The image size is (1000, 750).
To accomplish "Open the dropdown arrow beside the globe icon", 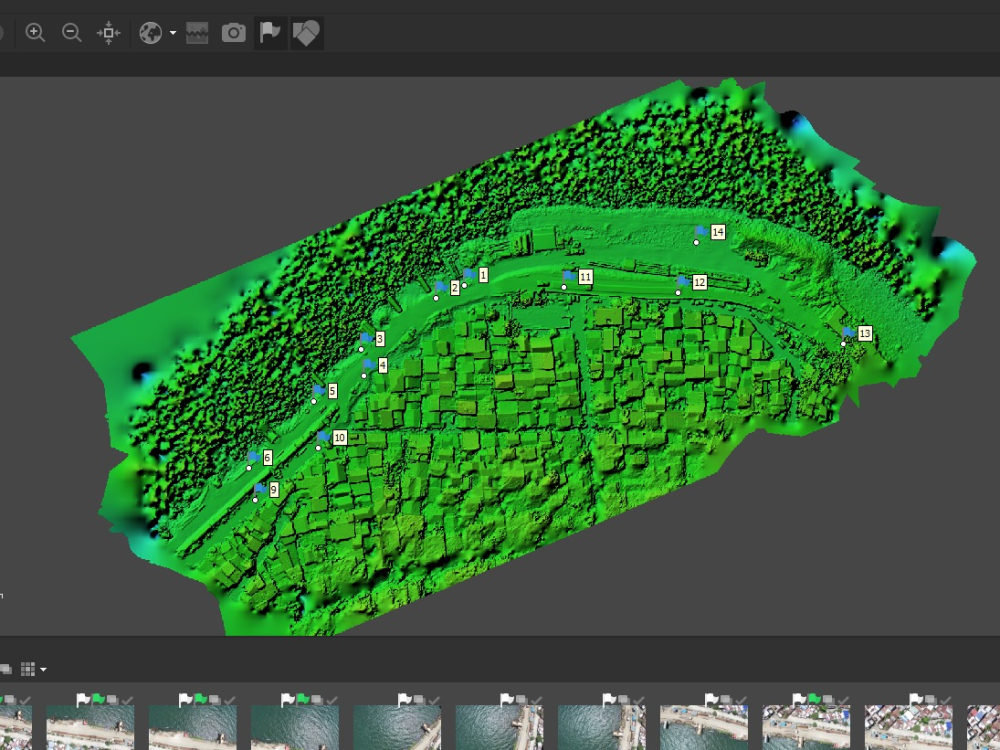I will coord(172,31).
